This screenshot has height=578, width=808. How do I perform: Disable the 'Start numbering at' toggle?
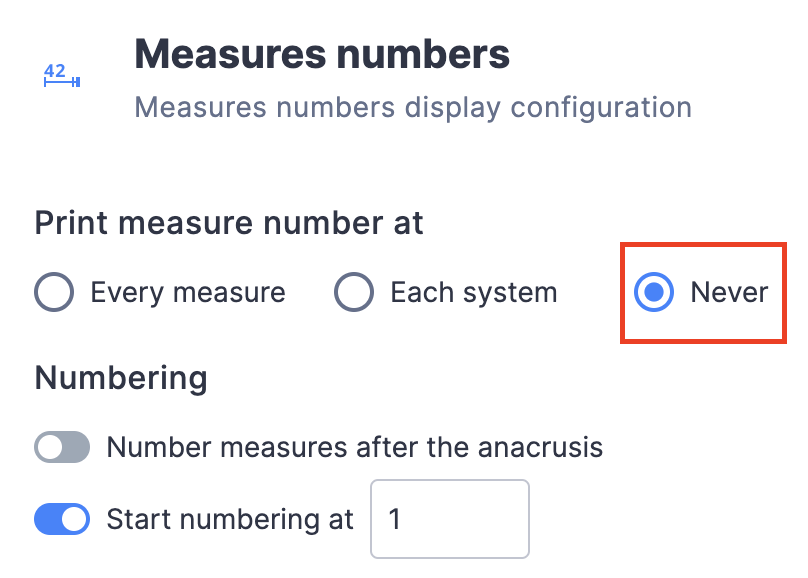click(x=62, y=519)
